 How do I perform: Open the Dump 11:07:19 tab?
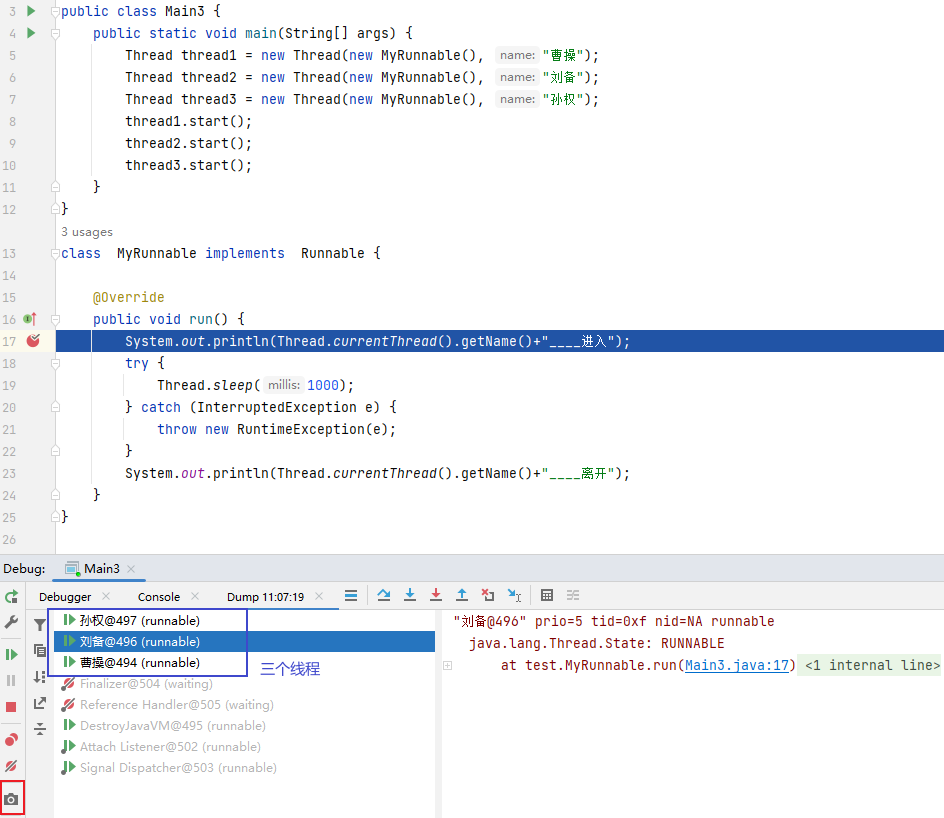265,597
